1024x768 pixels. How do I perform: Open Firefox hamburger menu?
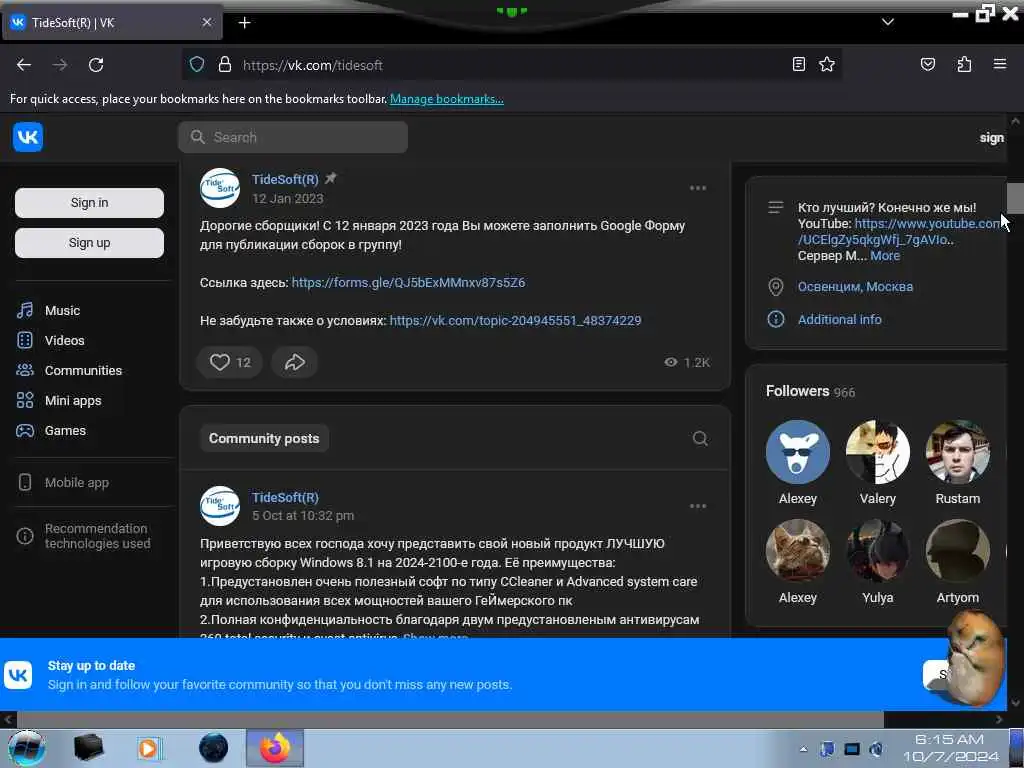(x=999, y=64)
